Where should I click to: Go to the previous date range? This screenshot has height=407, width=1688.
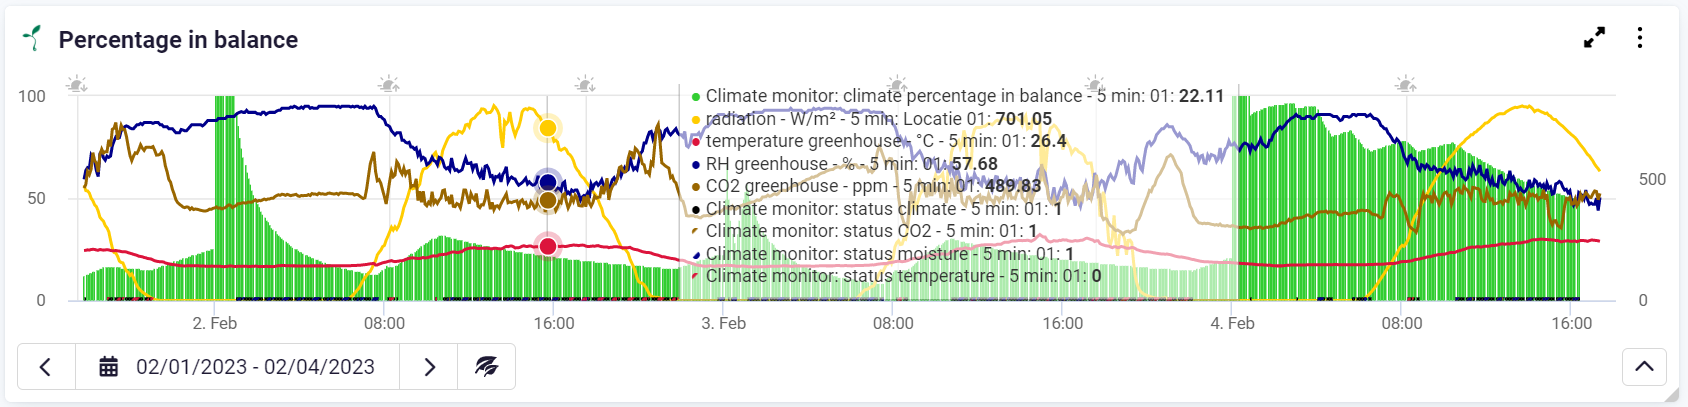pyautogui.click(x=46, y=367)
